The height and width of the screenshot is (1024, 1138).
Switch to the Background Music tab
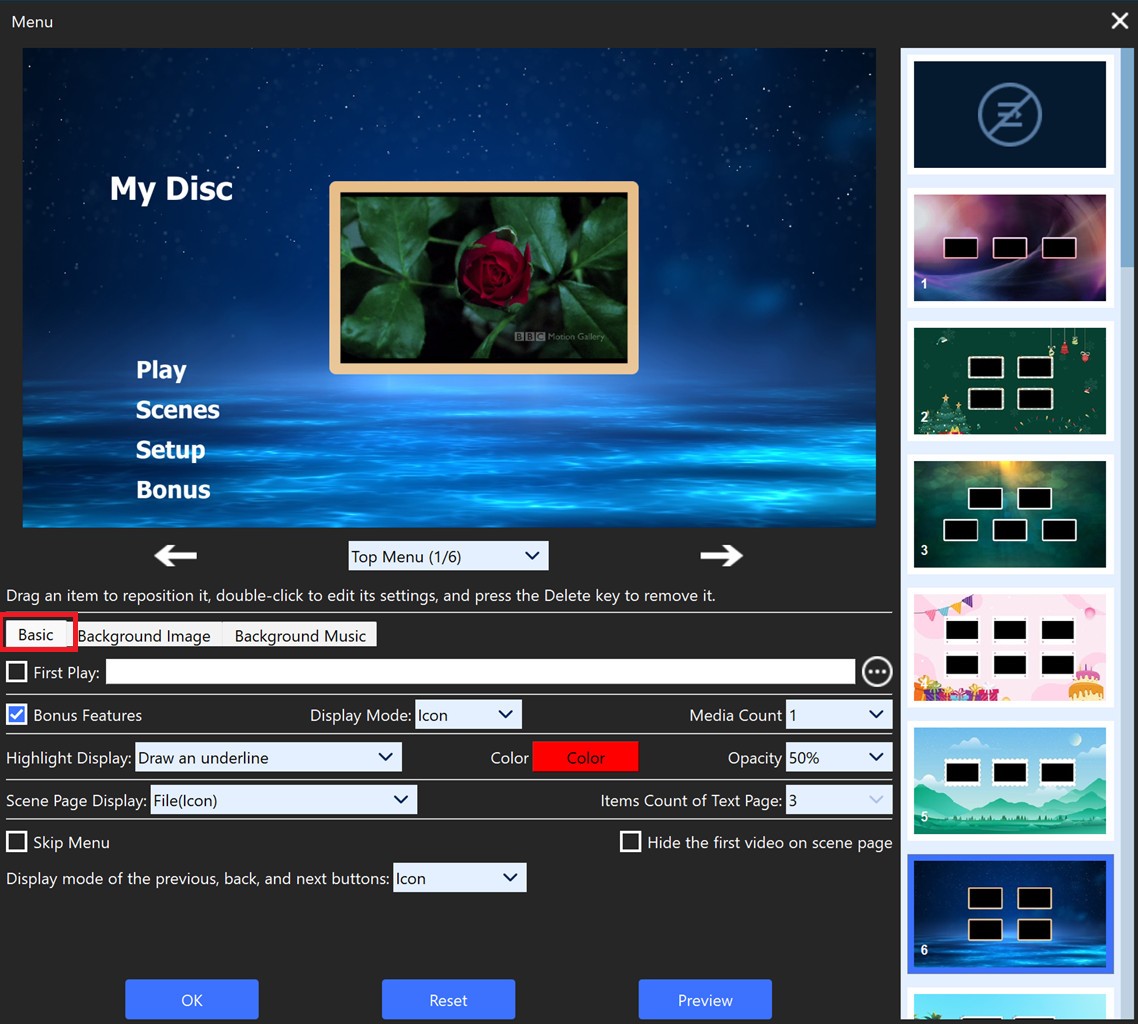(298, 635)
